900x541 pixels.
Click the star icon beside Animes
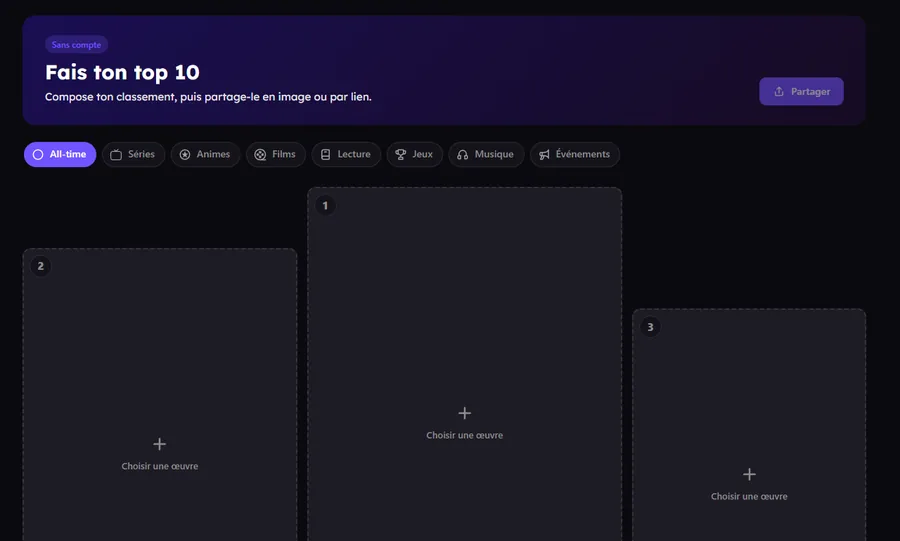[185, 154]
